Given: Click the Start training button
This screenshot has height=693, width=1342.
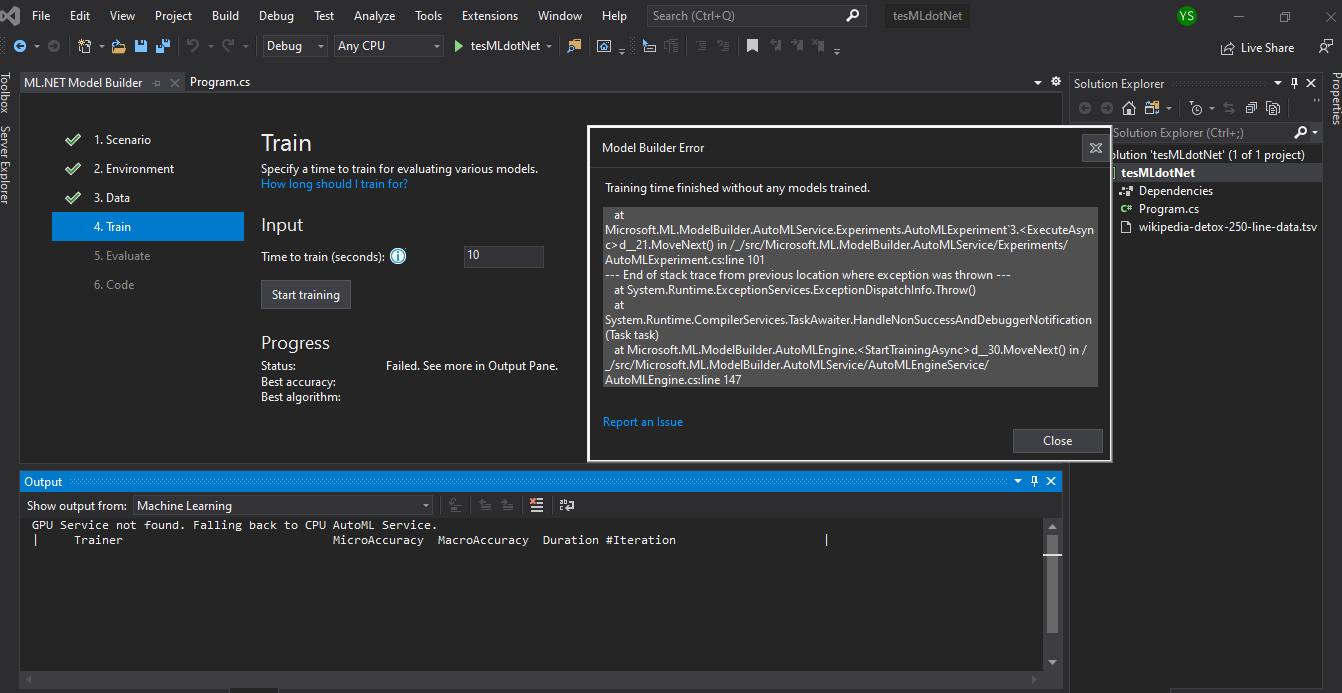Looking at the screenshot, I should [305, 294].
